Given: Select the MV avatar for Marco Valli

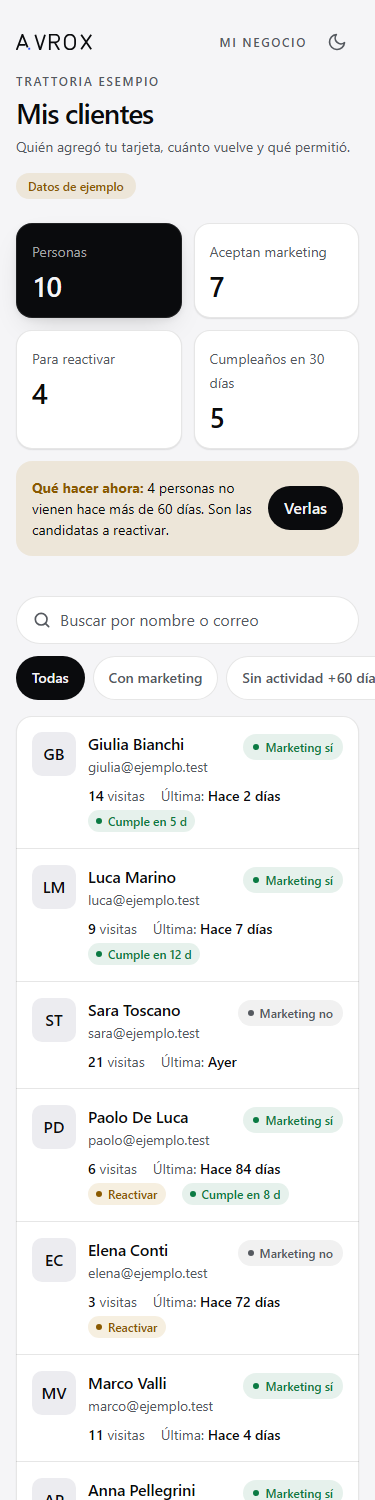Looking at the screenshot, I should (54, 1393).
